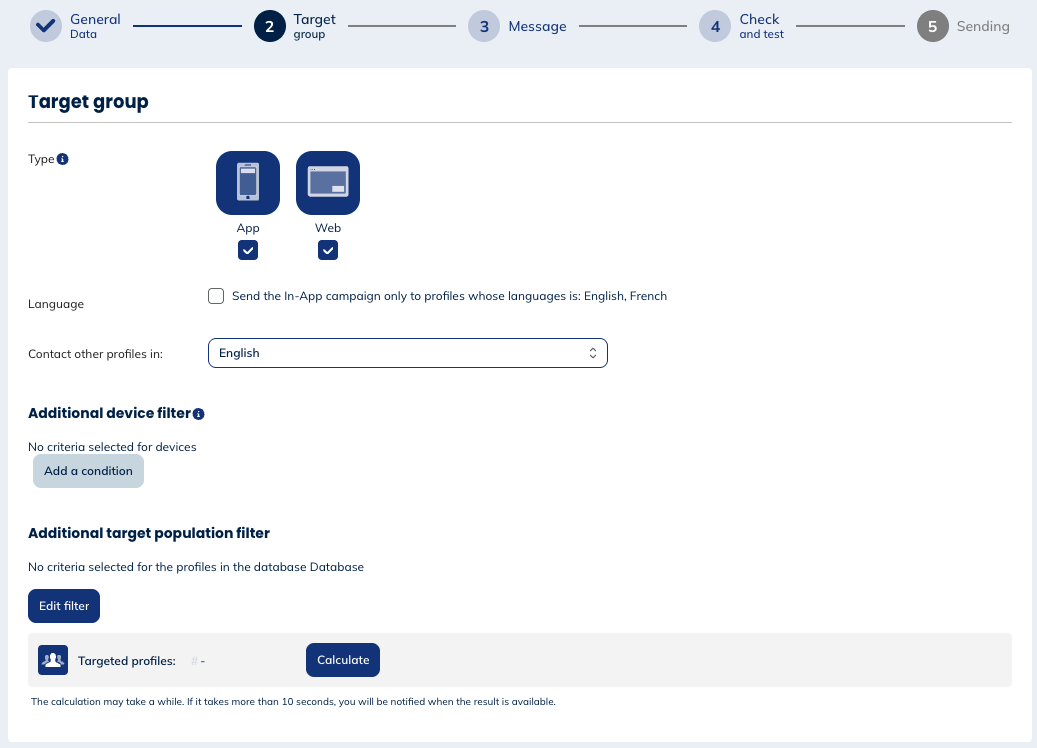
Task: Click Calculate to count targeted profiles
Action: point(343,660)
